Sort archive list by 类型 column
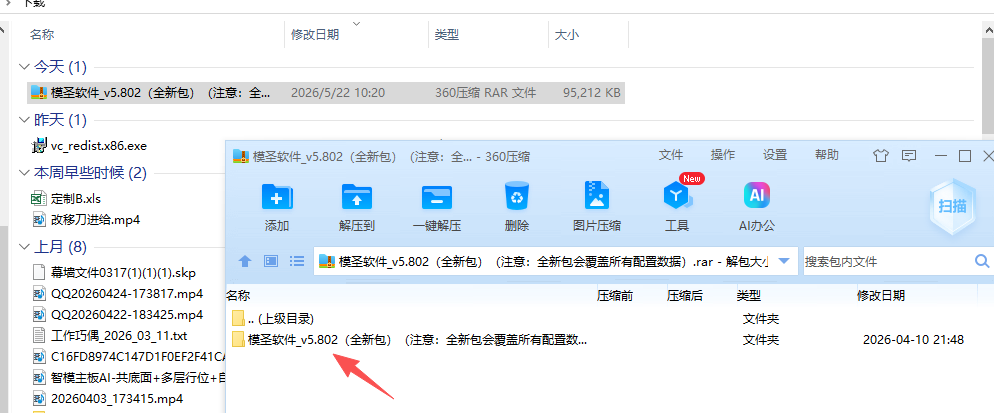The height and width of the screenshot is (413, 994). point(748,295)
